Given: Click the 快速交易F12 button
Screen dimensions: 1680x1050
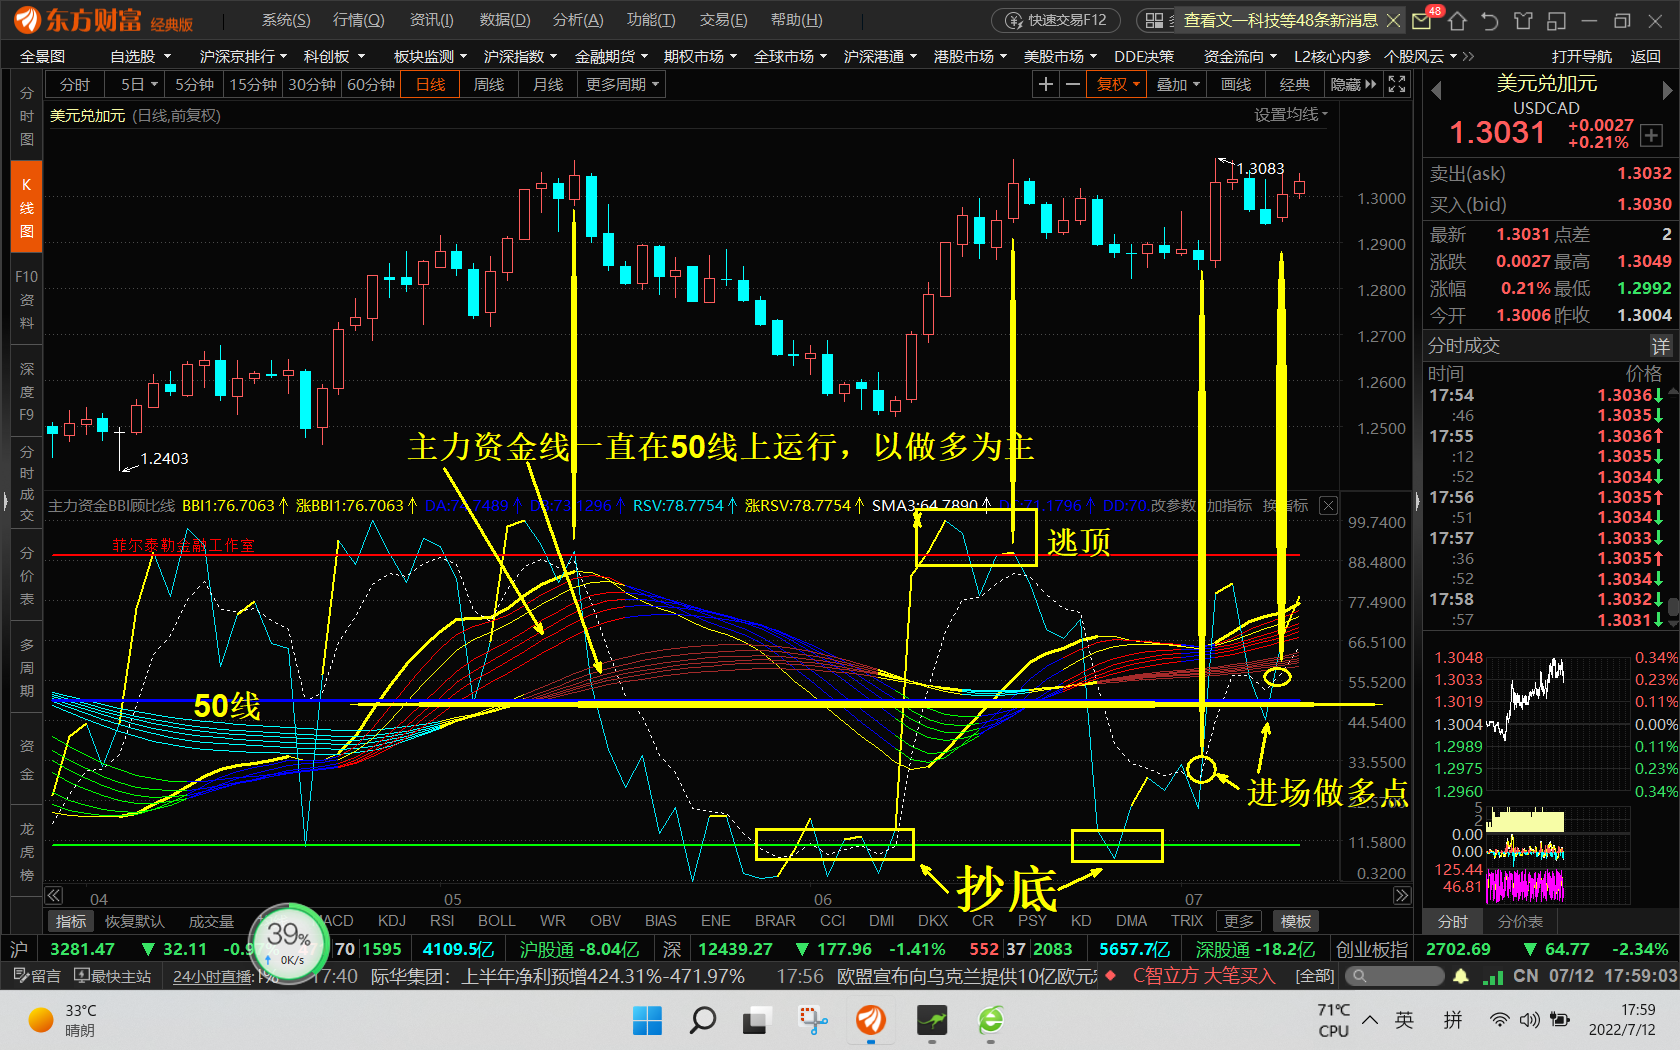Looking at the screenshot, I should tap(1057, 21).
